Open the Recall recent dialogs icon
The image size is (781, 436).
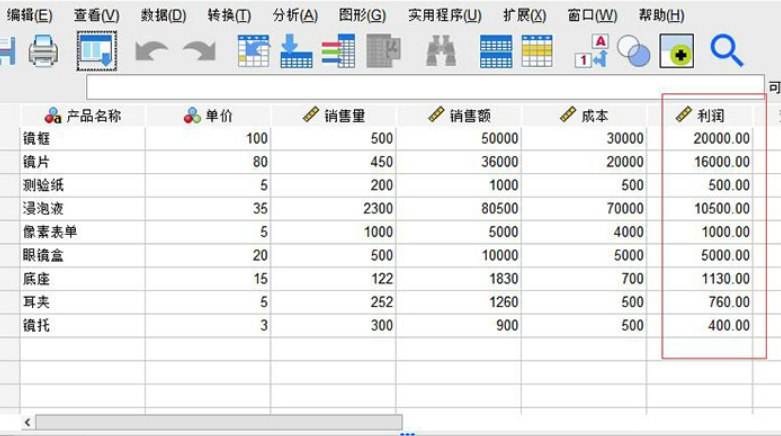pyautogui.click(x=97, y=51)
